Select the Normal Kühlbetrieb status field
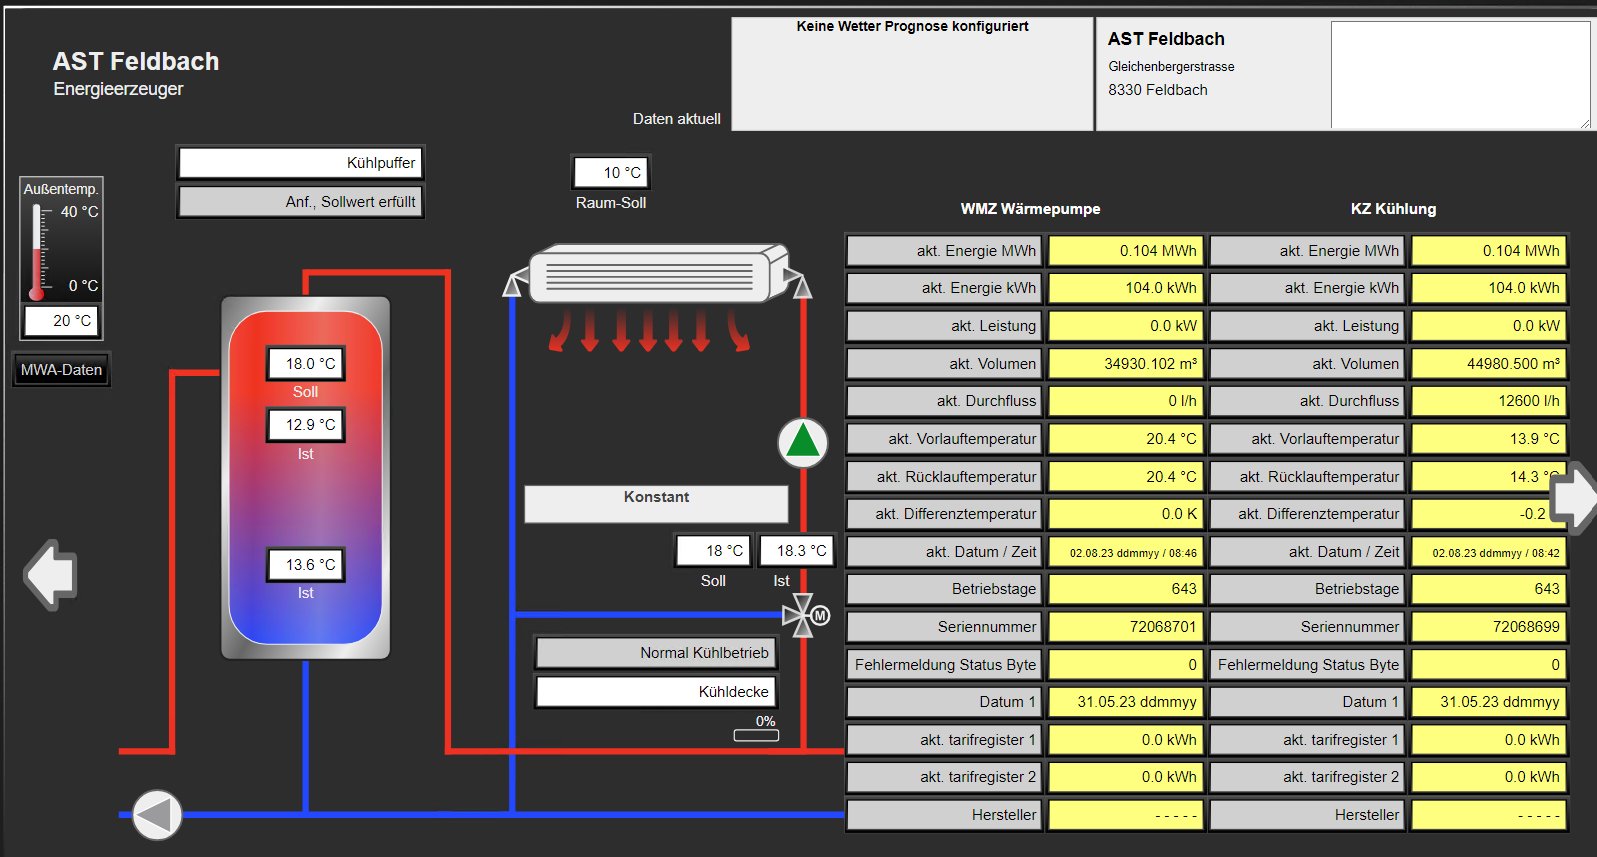1597x857 pixels. pos(656,653)
